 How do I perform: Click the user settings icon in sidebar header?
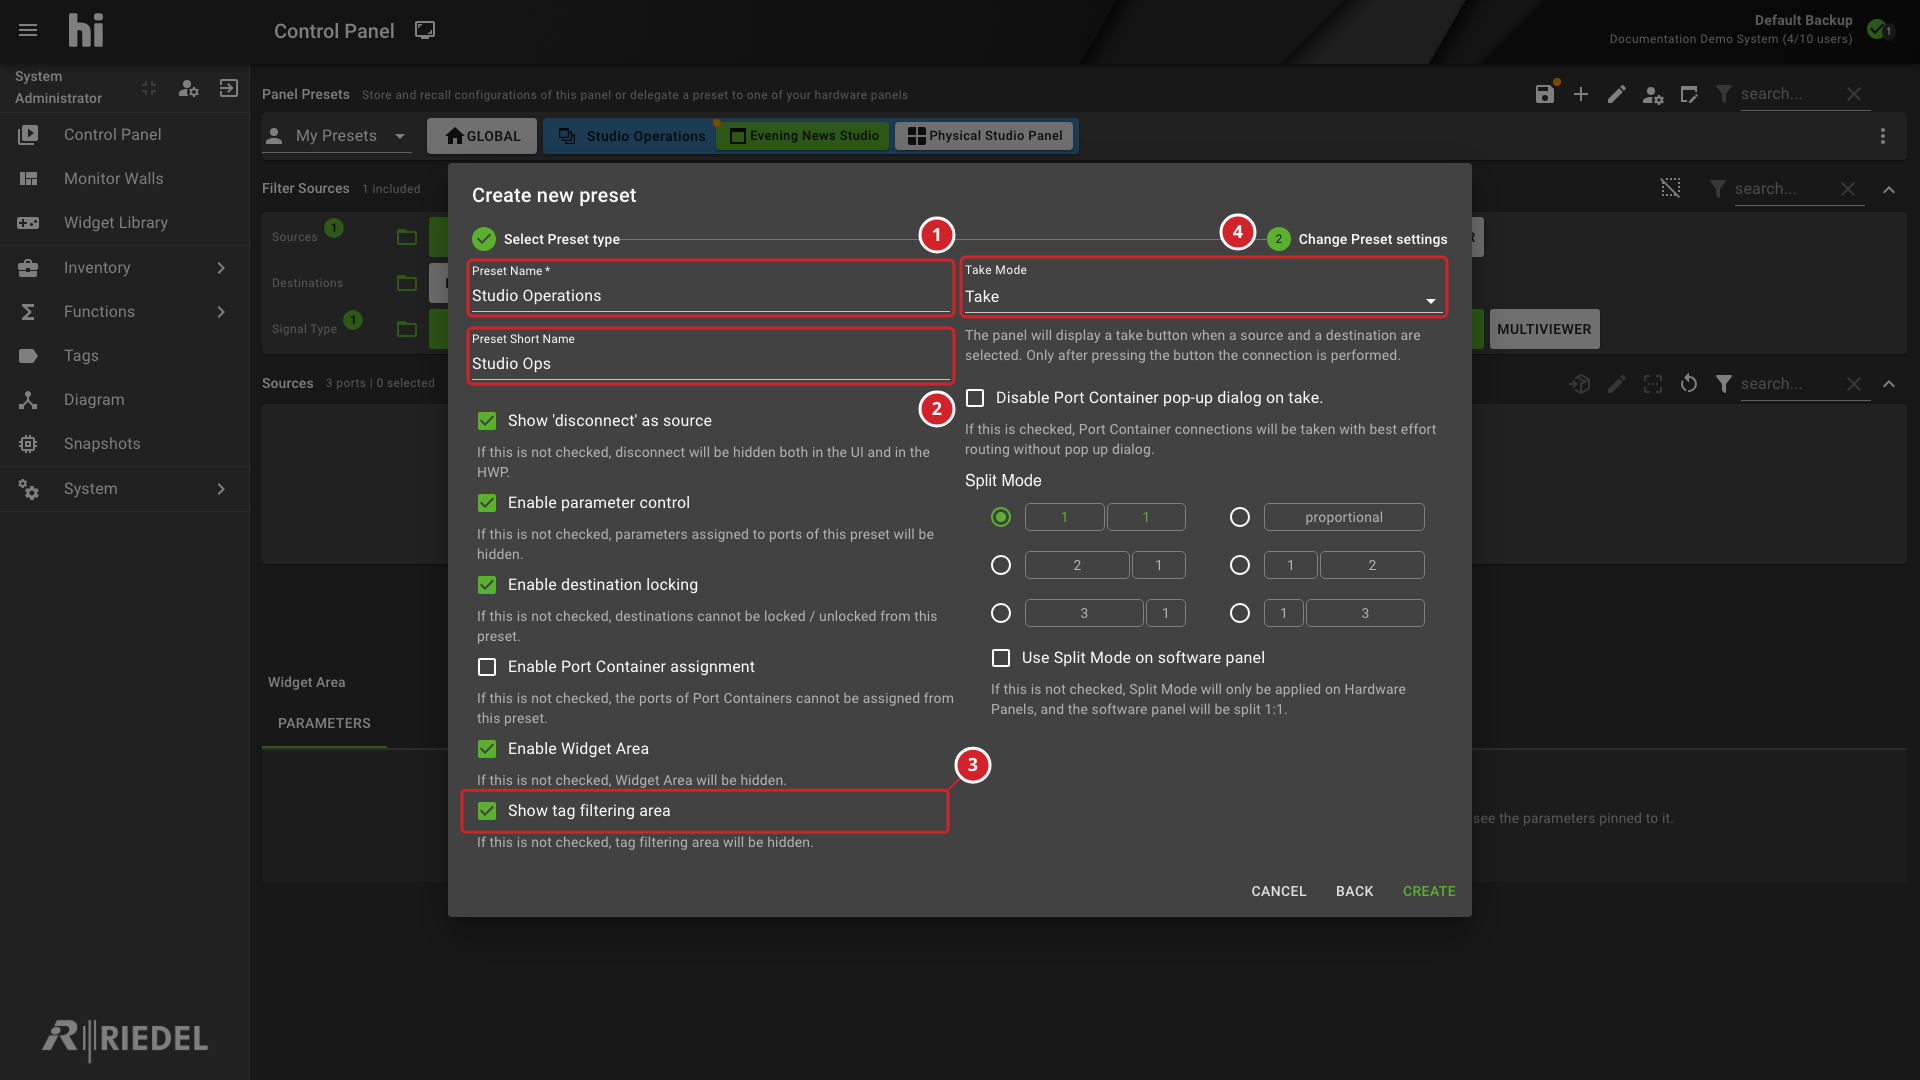click(188, 88)
